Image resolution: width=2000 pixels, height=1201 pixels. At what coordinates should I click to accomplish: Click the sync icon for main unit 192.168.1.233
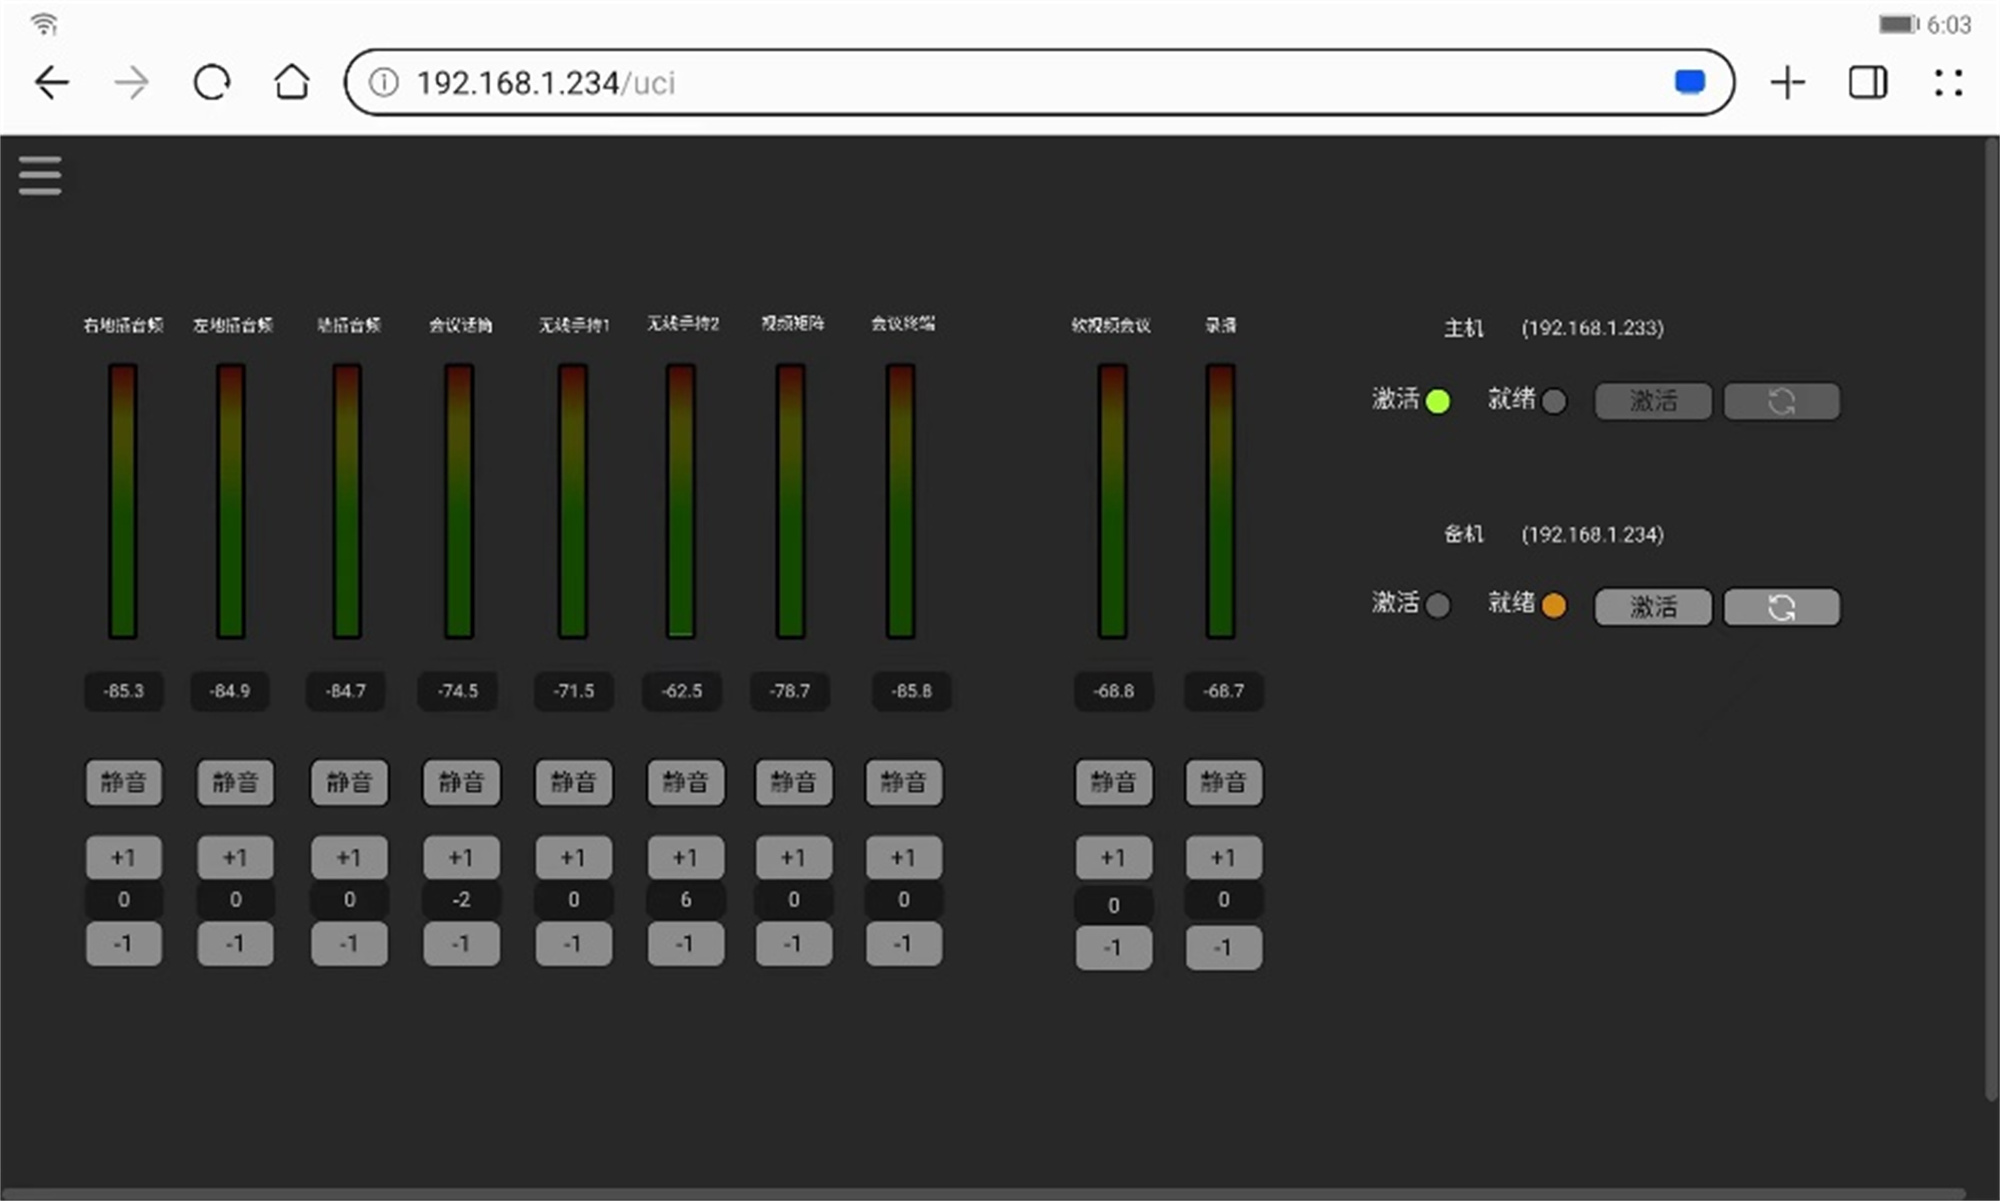(1781, 401)
